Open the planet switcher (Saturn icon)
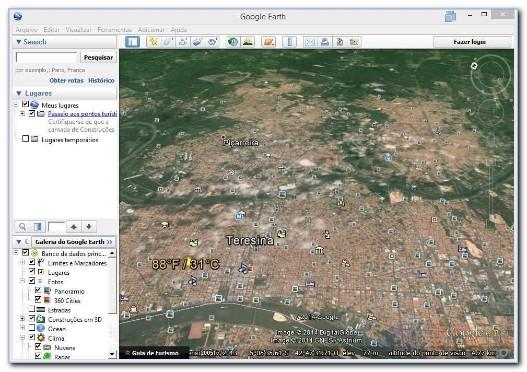This screenshot has height=372, width=527. pos(269,42)
